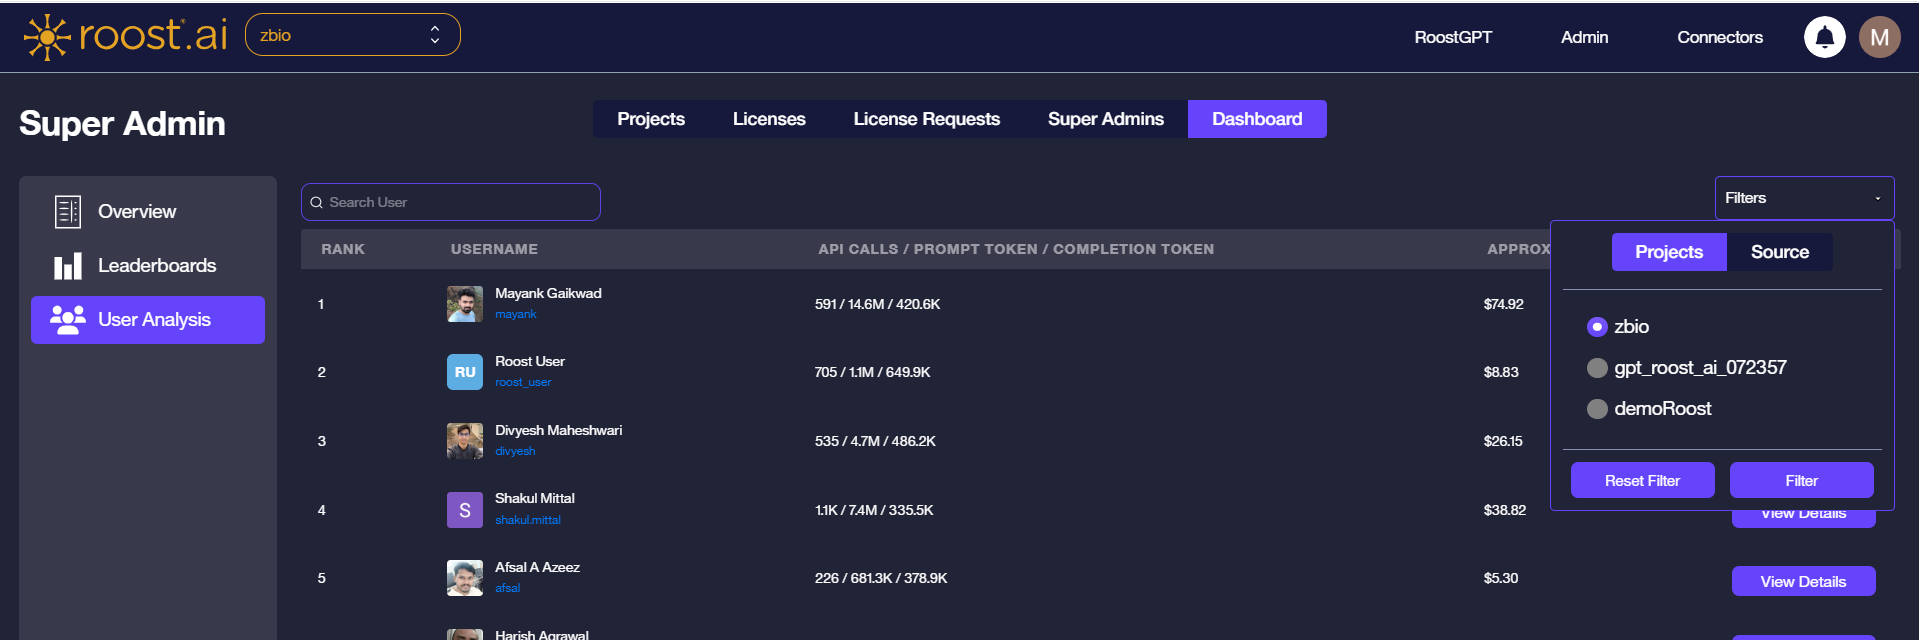Click the Overview document icon
This screenshot has width=1919, height=640.
pyautogui.click(x=68, y=212)
